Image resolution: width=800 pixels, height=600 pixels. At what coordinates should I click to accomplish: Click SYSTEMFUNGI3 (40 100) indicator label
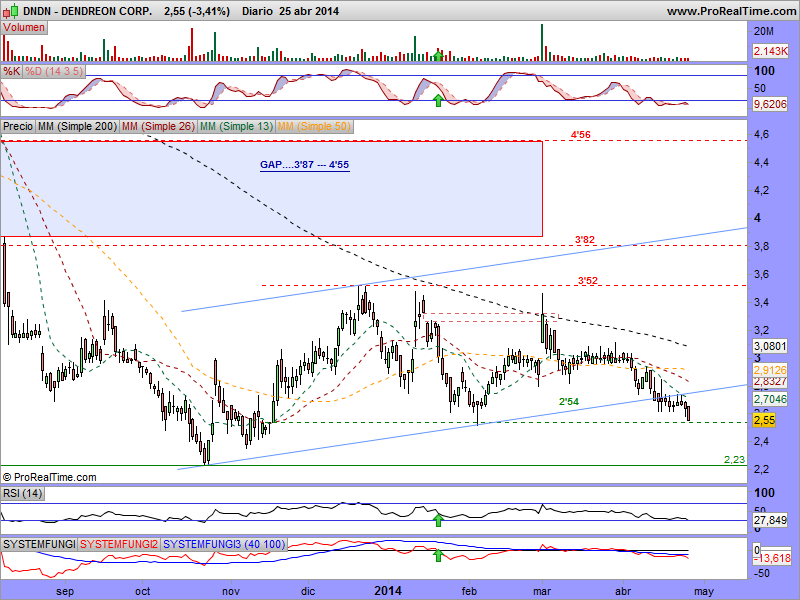[224, 544]
